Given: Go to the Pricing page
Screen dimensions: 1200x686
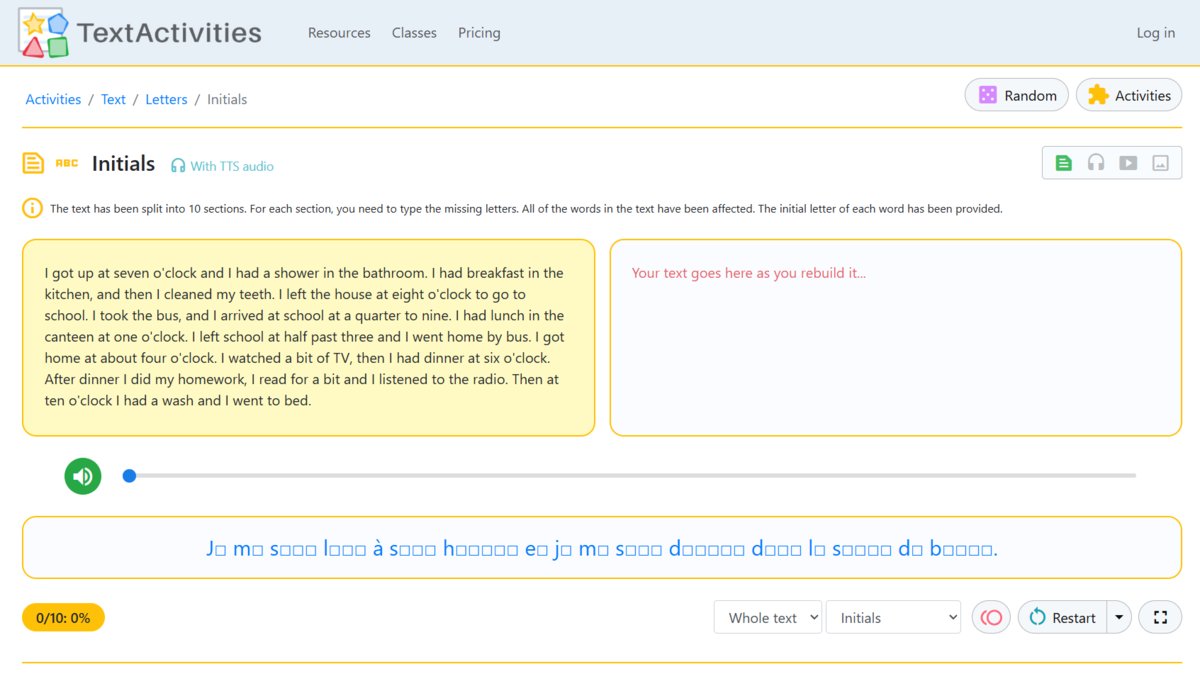Looking at the screenshot, I should pyautogui.click(x=479, y=33).
